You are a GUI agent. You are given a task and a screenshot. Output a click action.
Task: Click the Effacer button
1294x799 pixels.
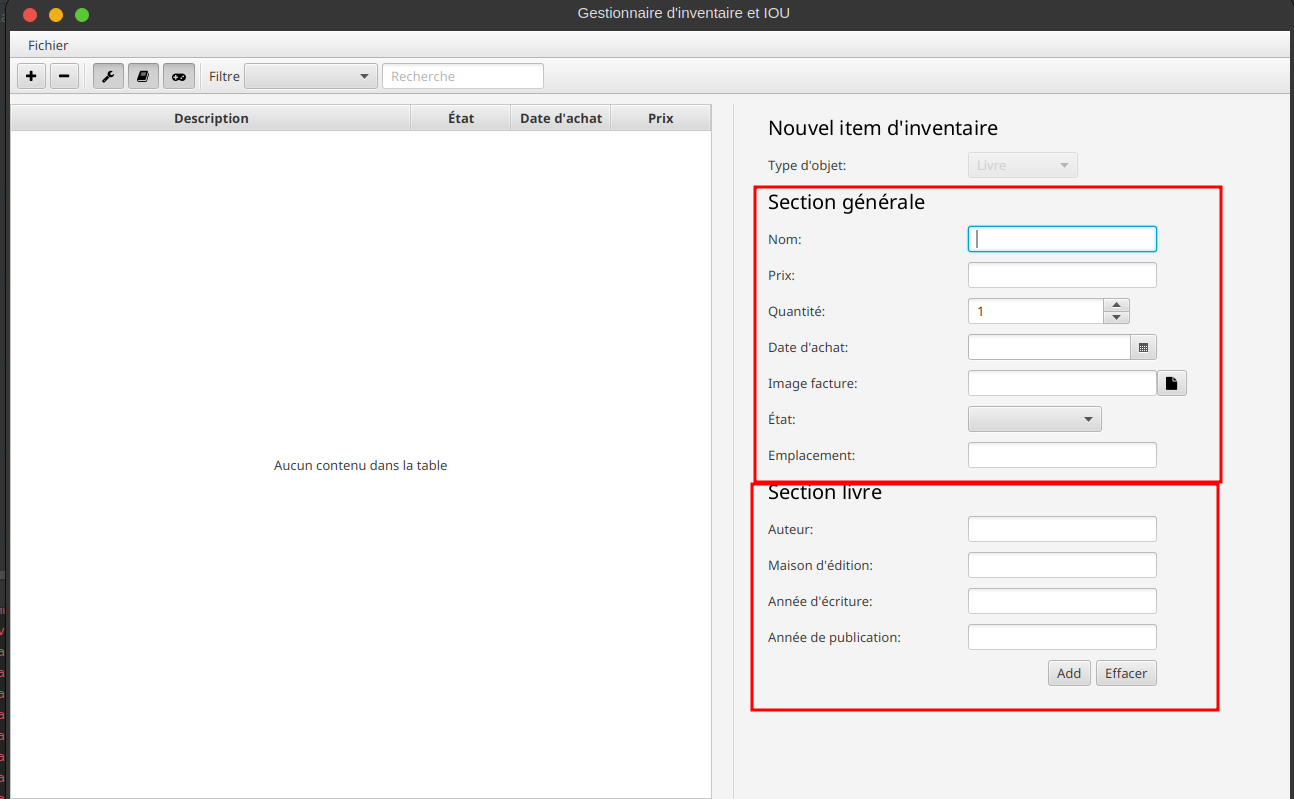tap(1126, 673)
